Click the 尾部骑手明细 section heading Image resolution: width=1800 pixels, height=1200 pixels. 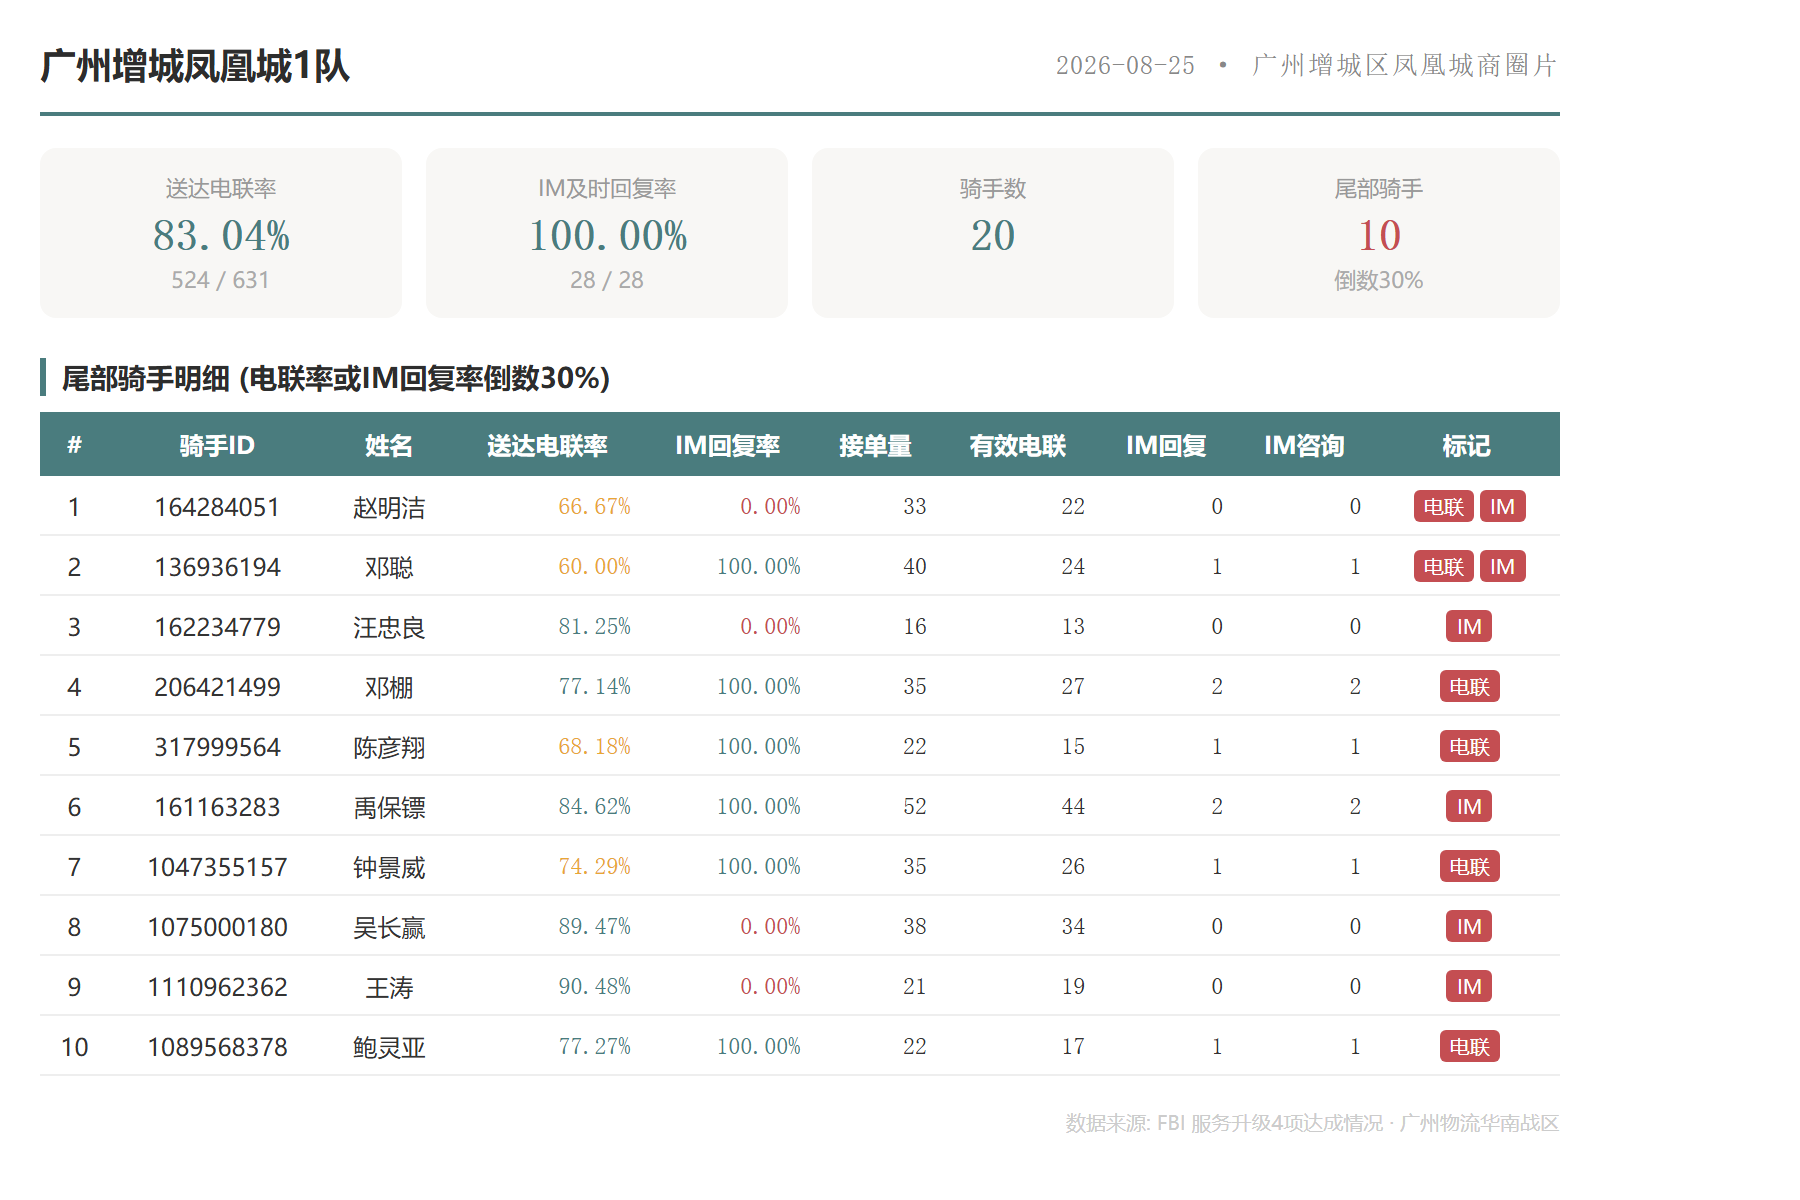tap(336, 378)
